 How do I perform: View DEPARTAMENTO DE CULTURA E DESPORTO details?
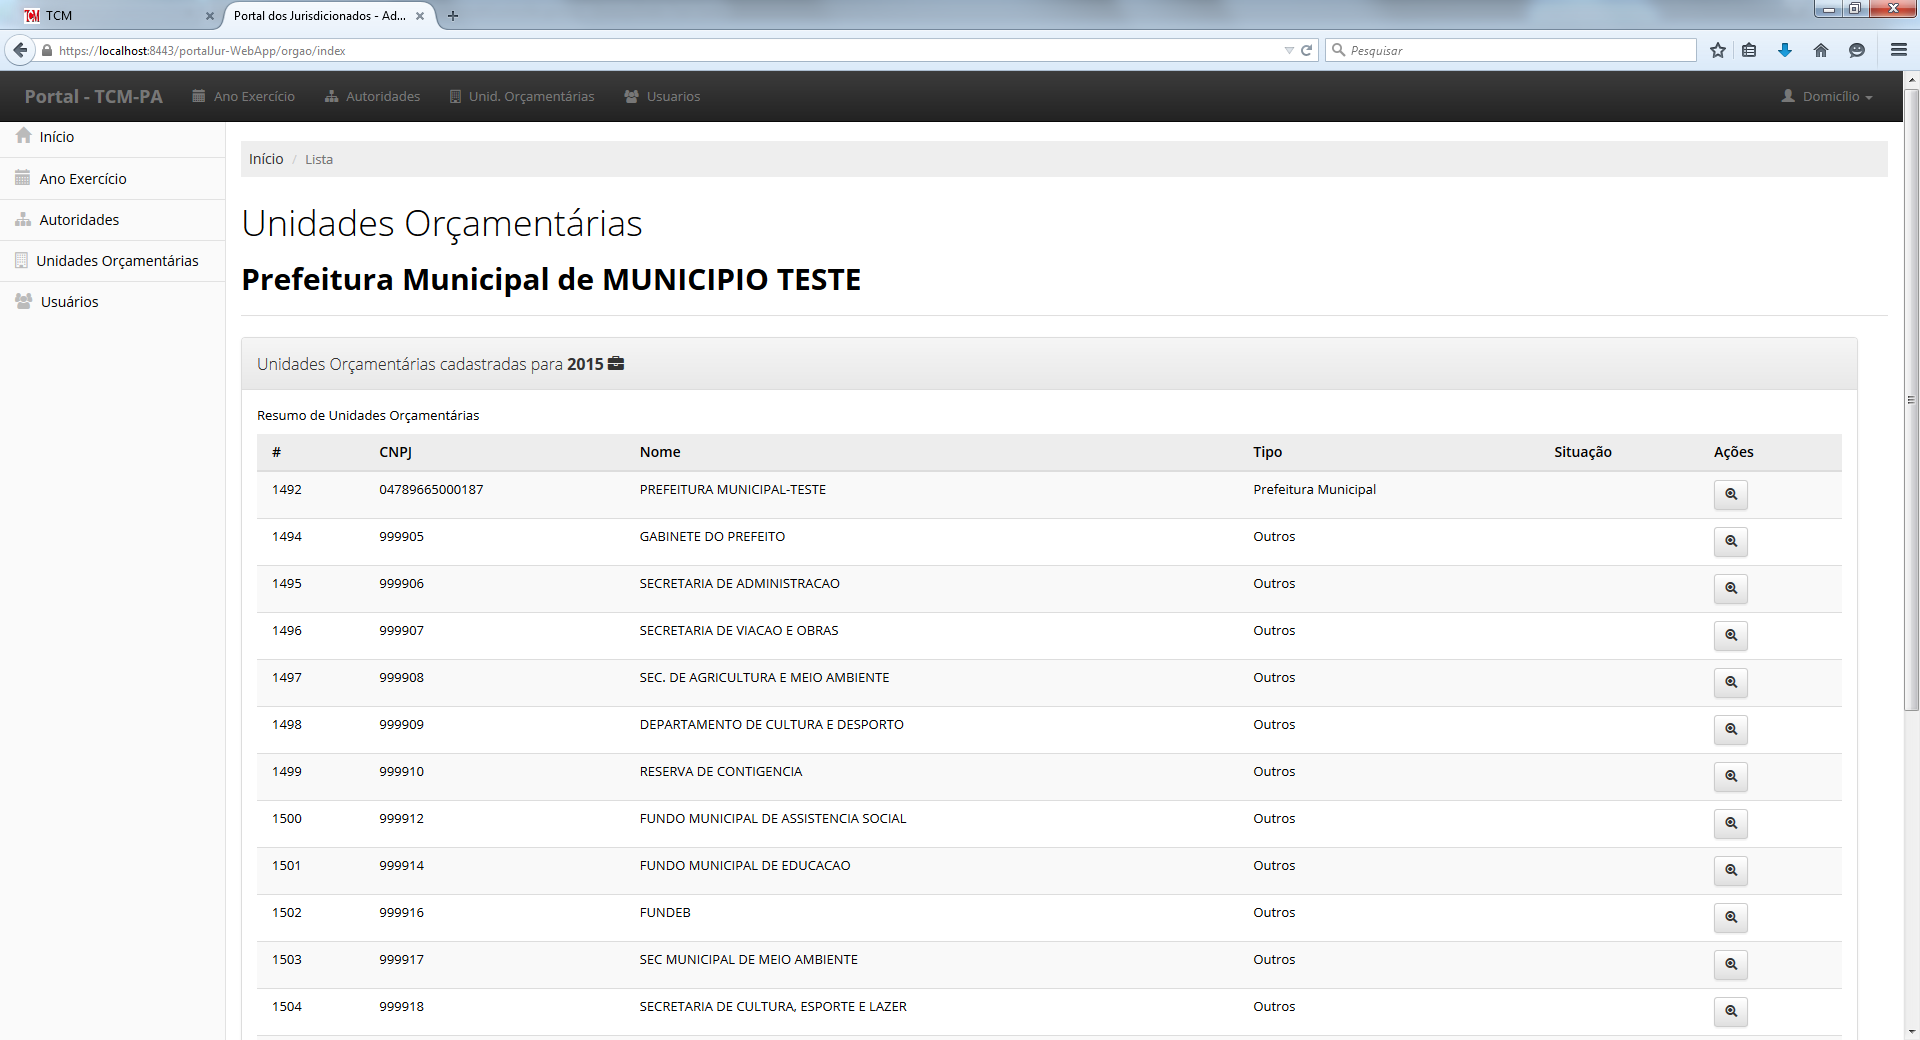click(1730, 730)
